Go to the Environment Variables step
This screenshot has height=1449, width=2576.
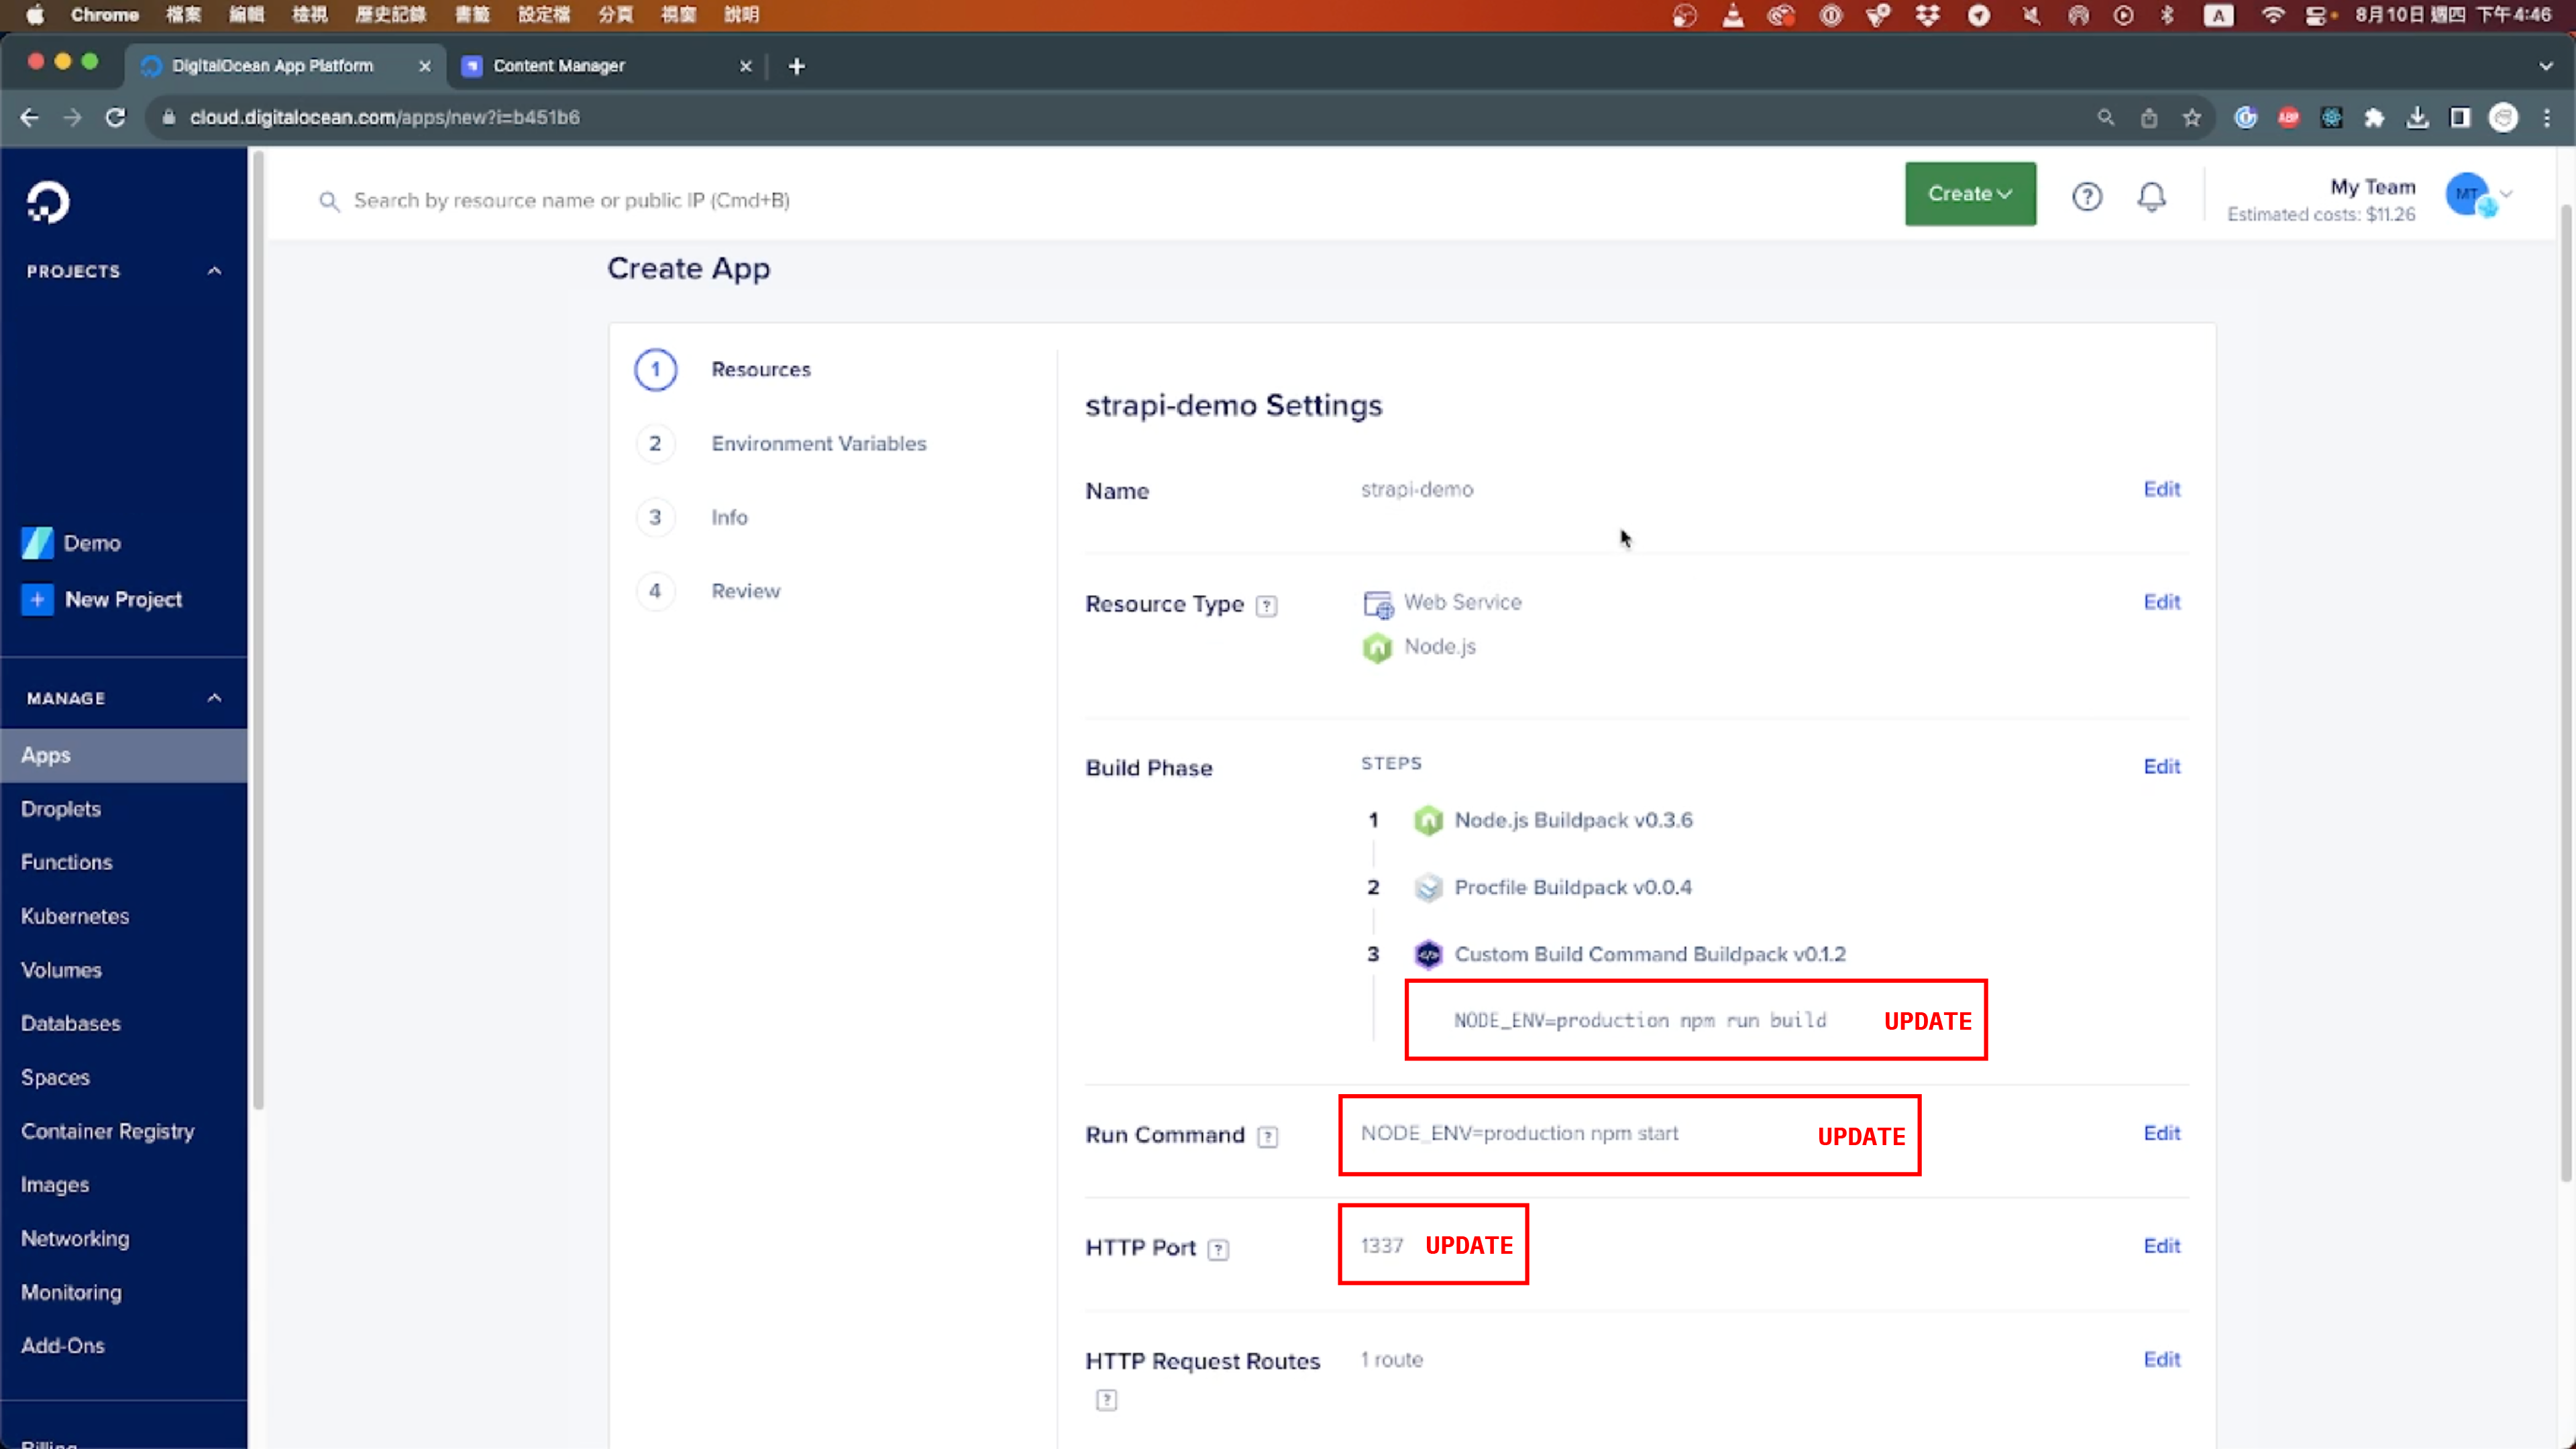pos(818,443)
